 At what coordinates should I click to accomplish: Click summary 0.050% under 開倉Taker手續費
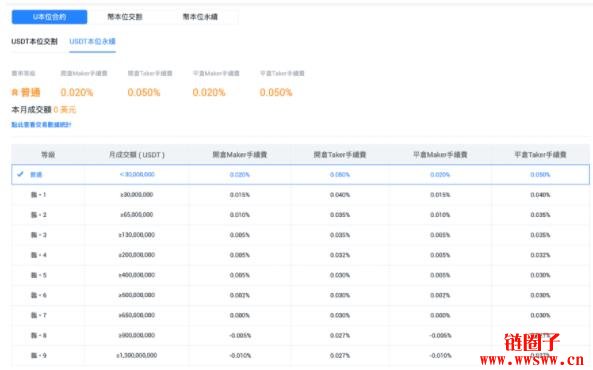(x=144, y=92)
